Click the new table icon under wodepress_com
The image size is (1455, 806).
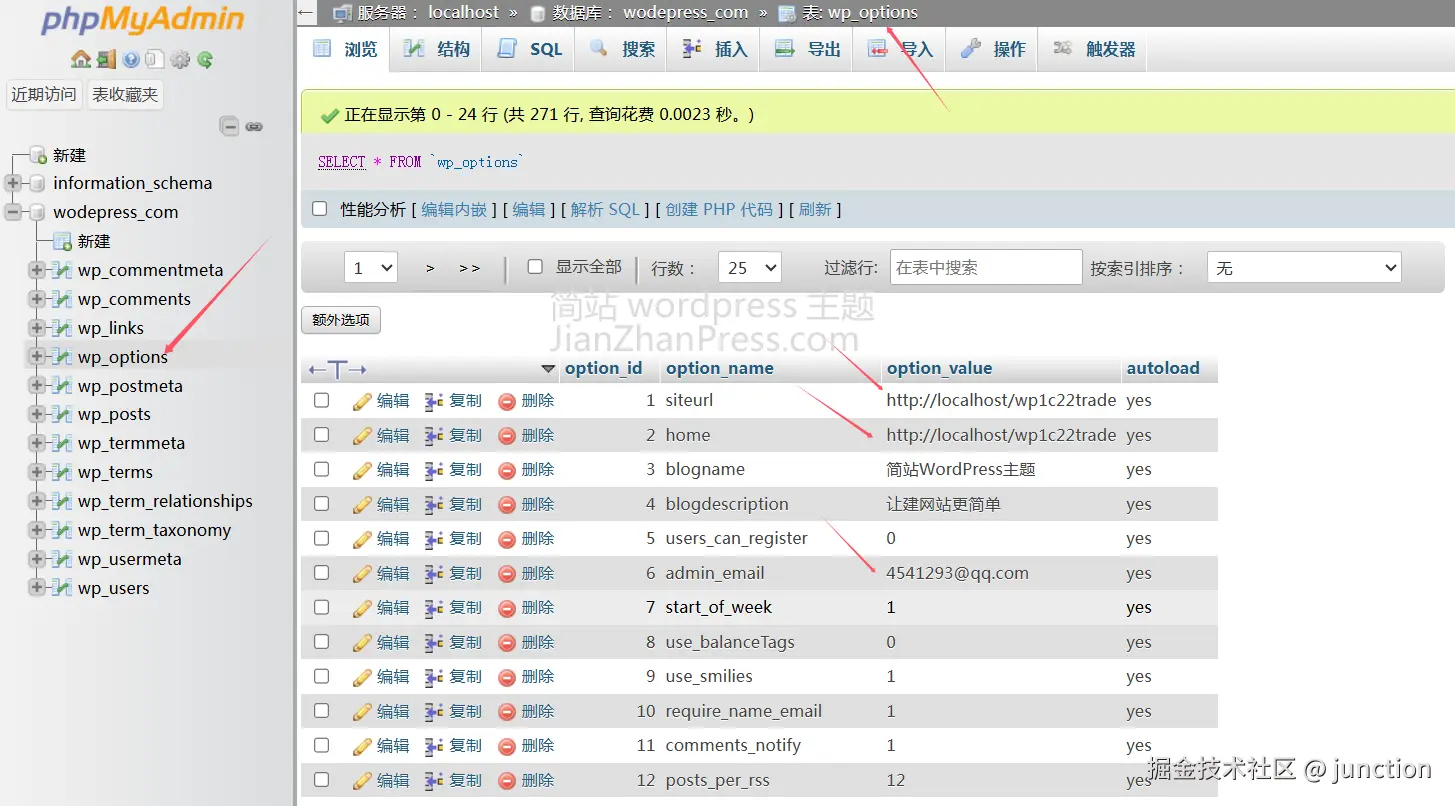coord(62,241)
